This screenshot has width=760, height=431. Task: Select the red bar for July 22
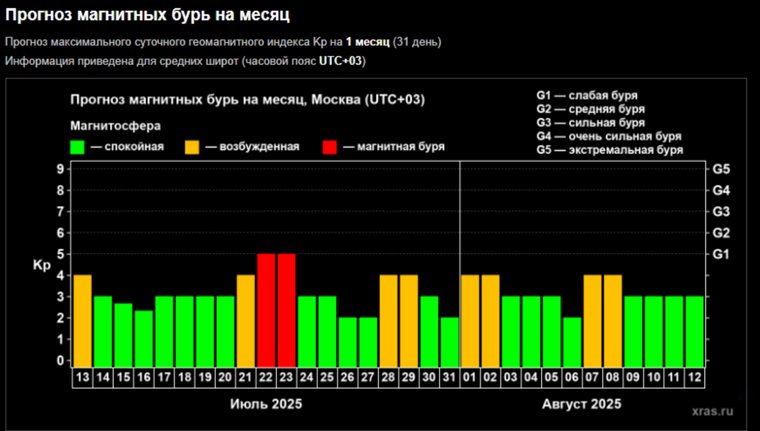(x=266, y=310)
